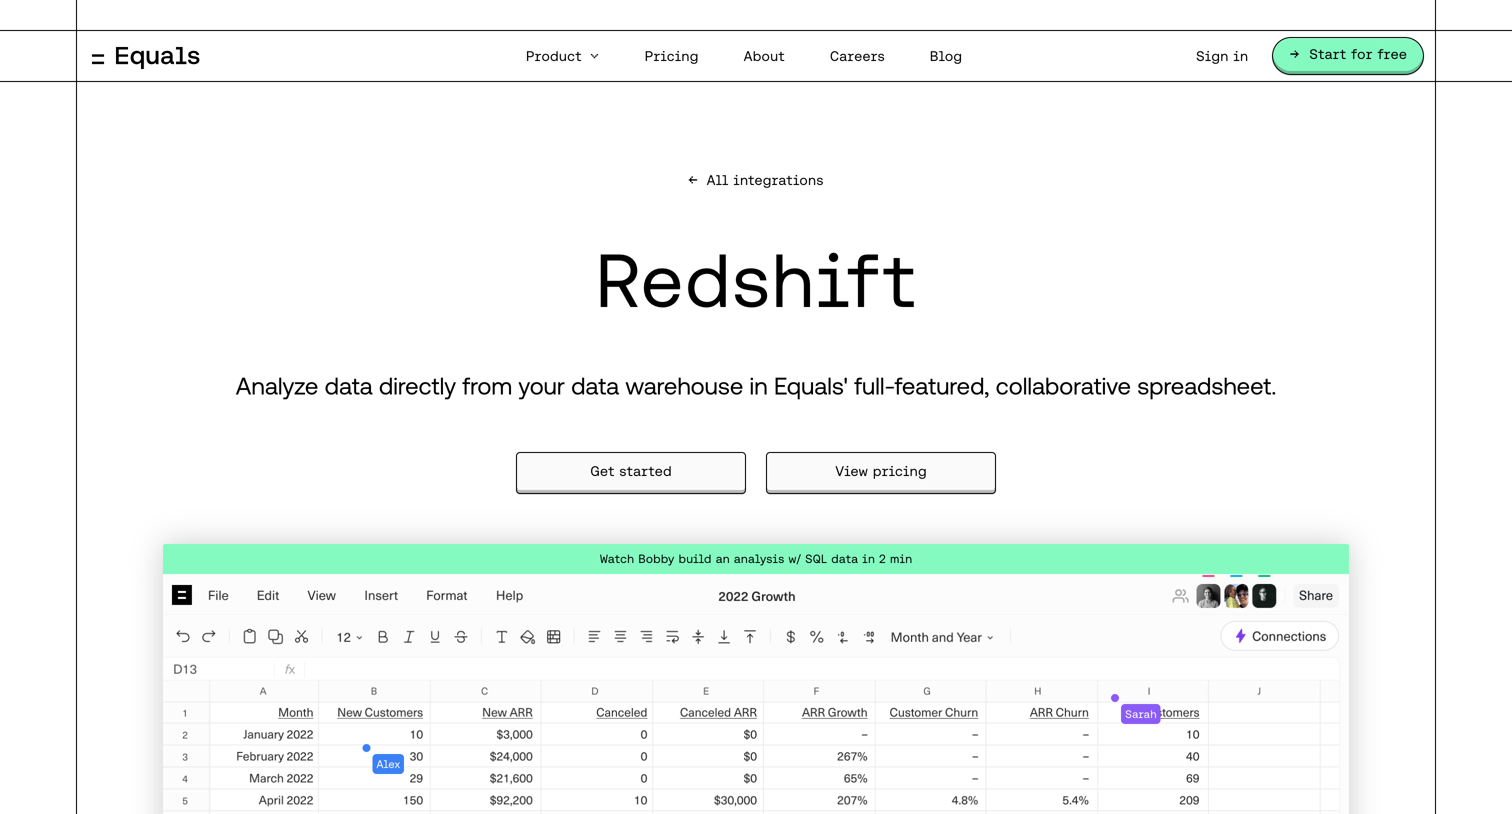Open the Connections button

point(1280,636)
